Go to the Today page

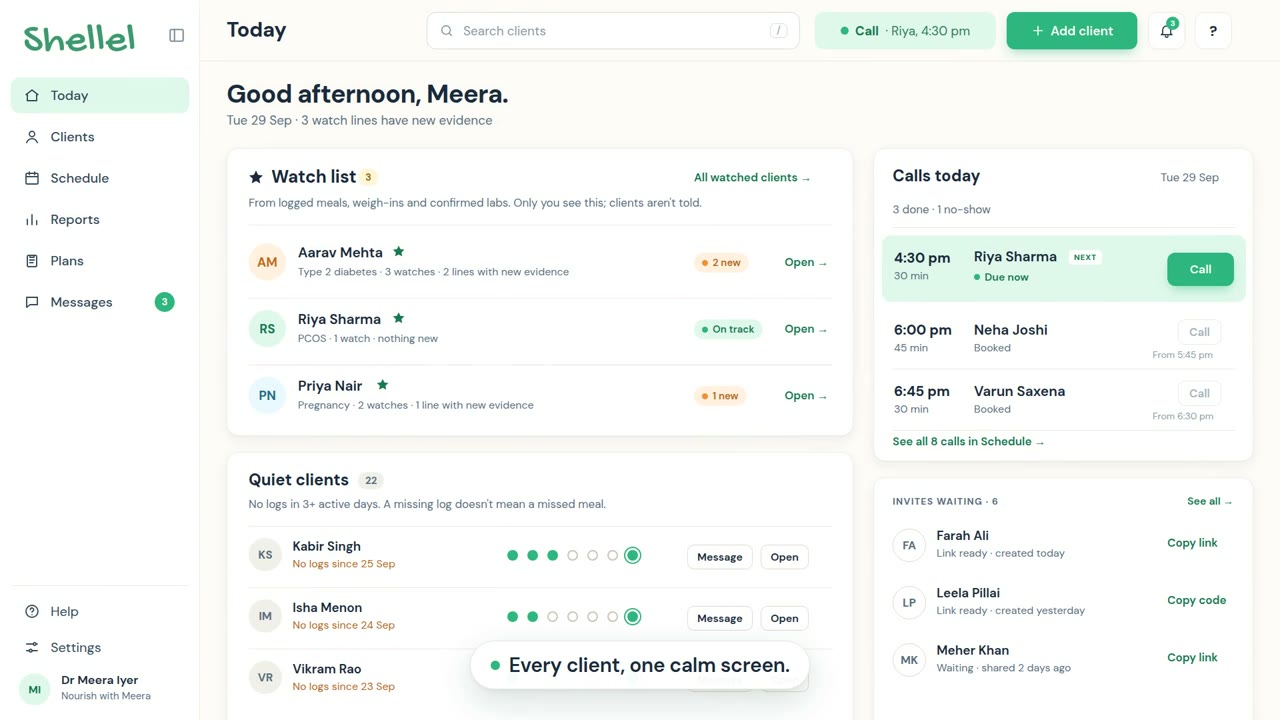click(100, 95)
